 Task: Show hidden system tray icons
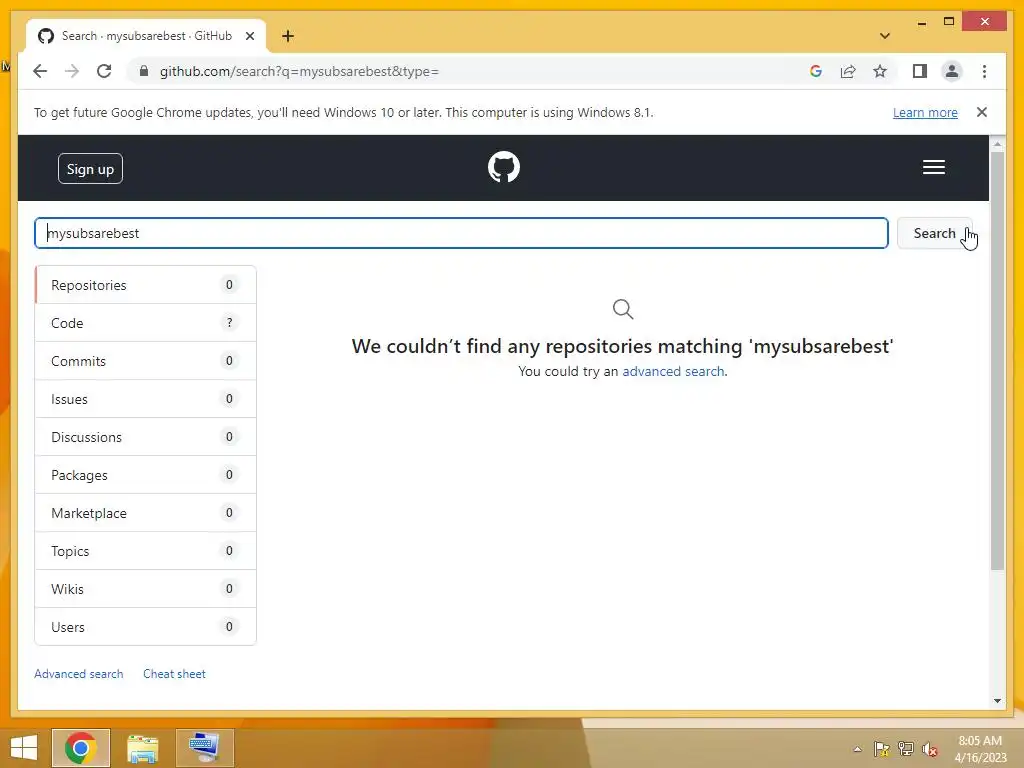pos(857,749)
